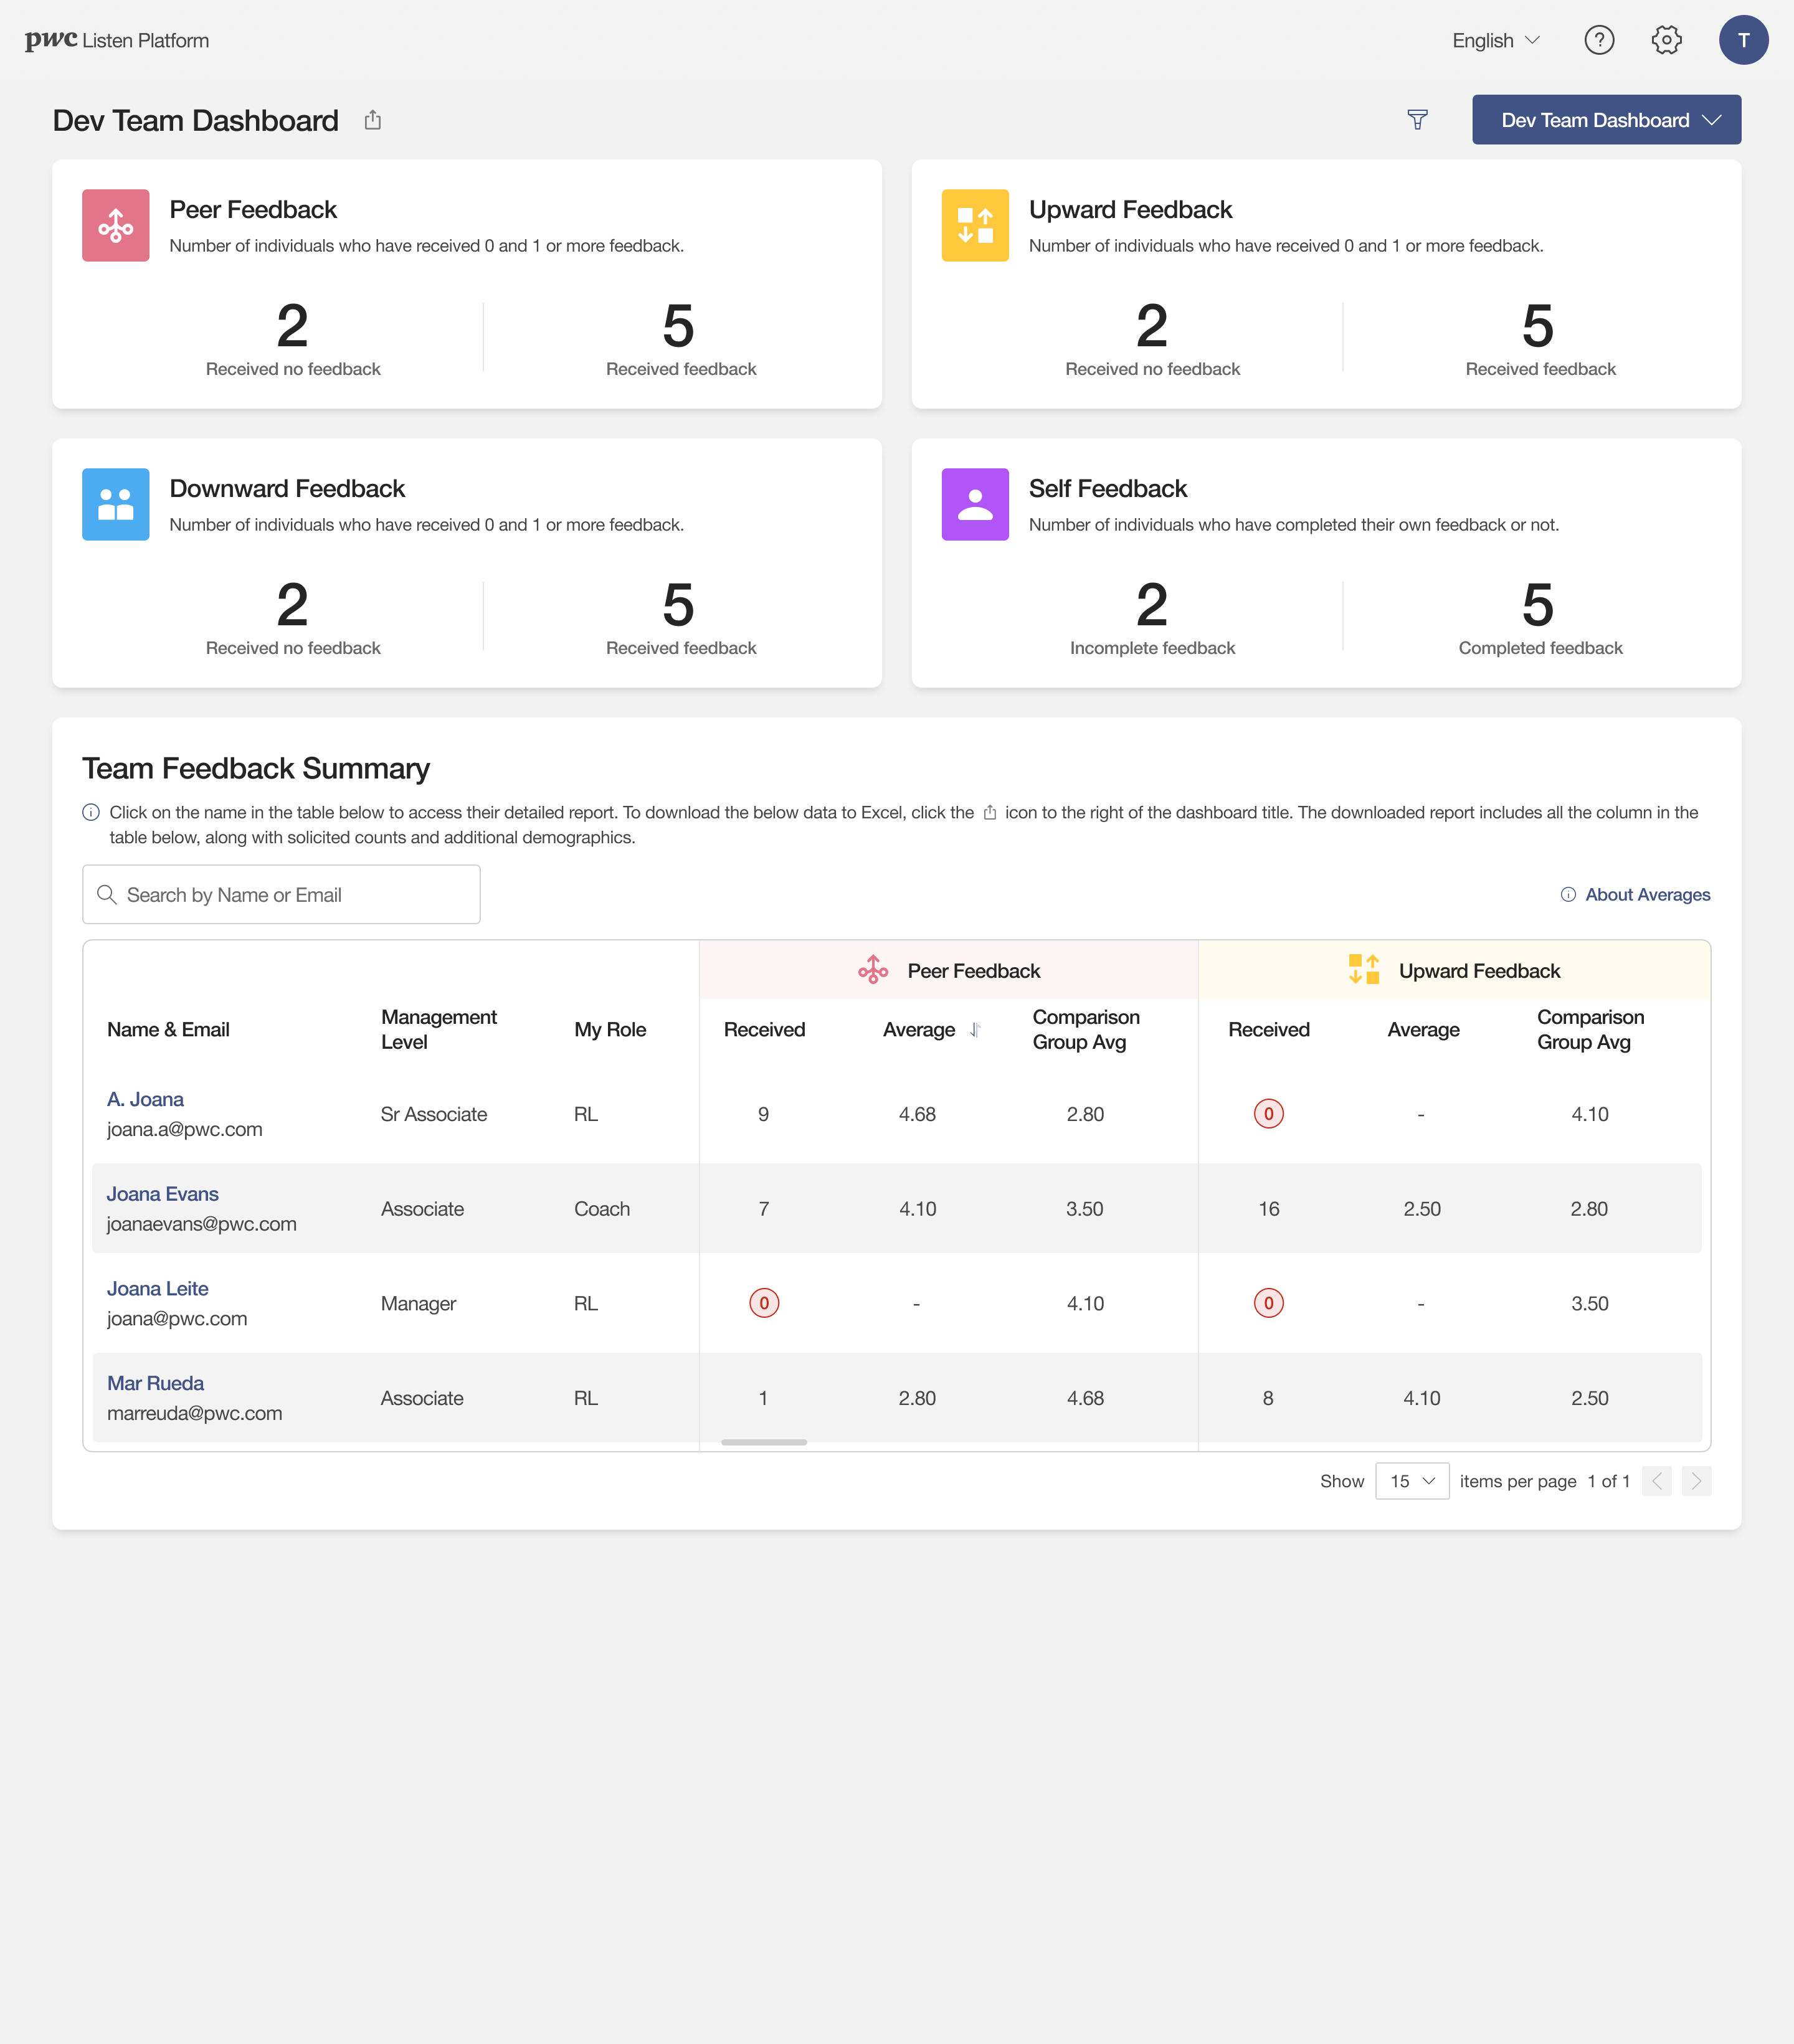
Task: Click Joana Leite's zero peer received badge
Action: (764, 1303)
